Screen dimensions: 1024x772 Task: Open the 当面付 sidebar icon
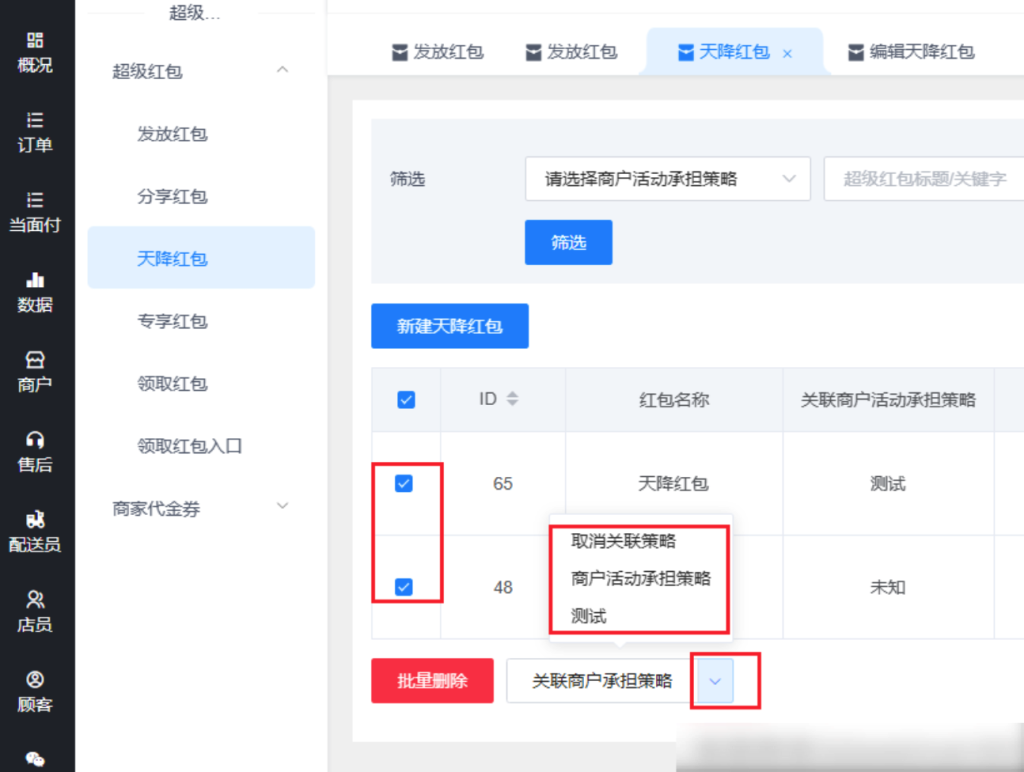click(x=35, y=201)
